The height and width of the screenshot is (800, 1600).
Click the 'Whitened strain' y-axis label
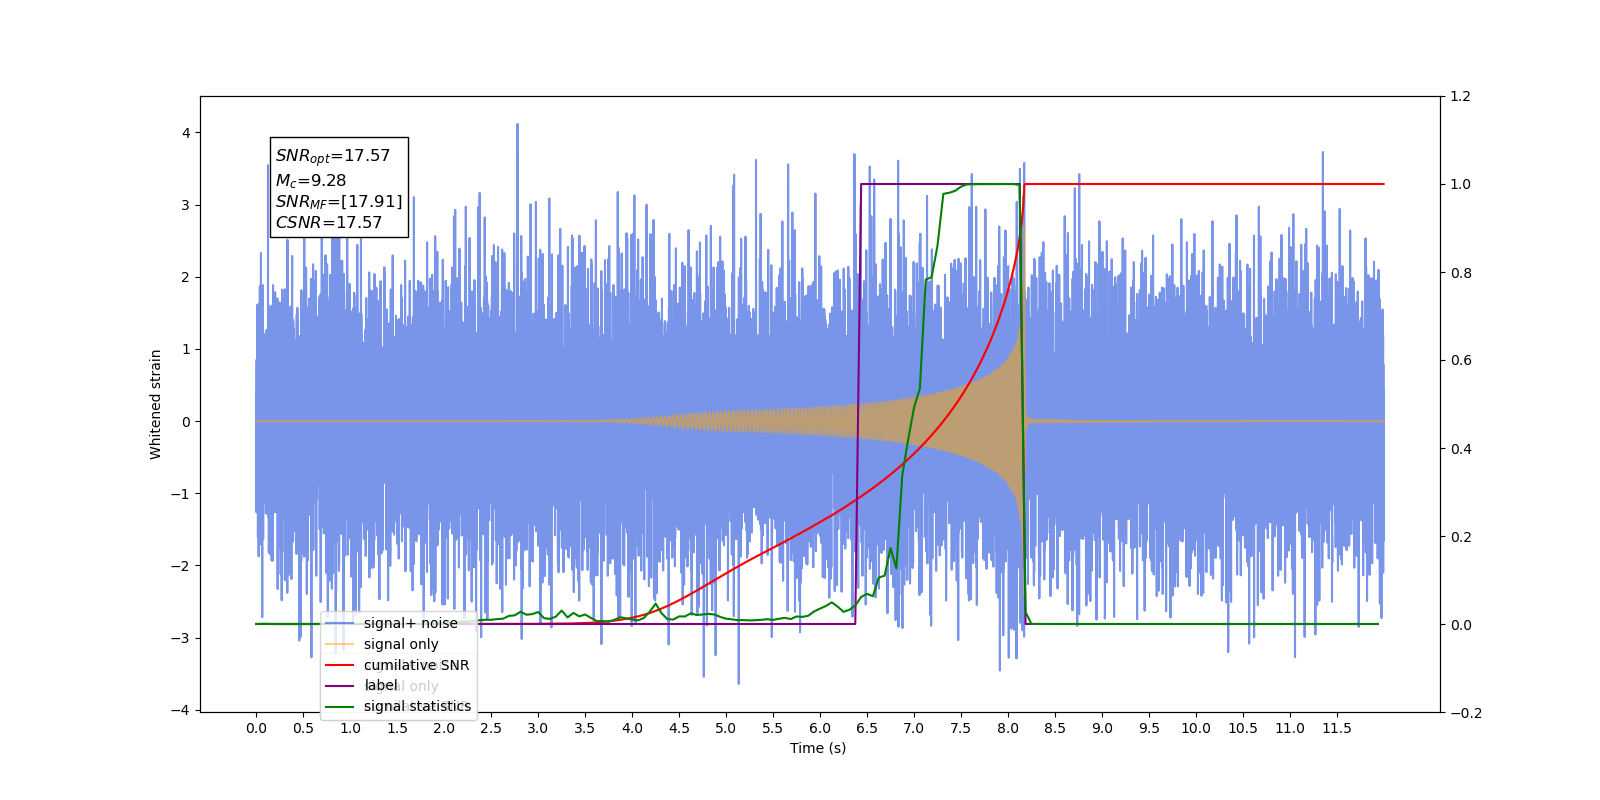(156, 404)
